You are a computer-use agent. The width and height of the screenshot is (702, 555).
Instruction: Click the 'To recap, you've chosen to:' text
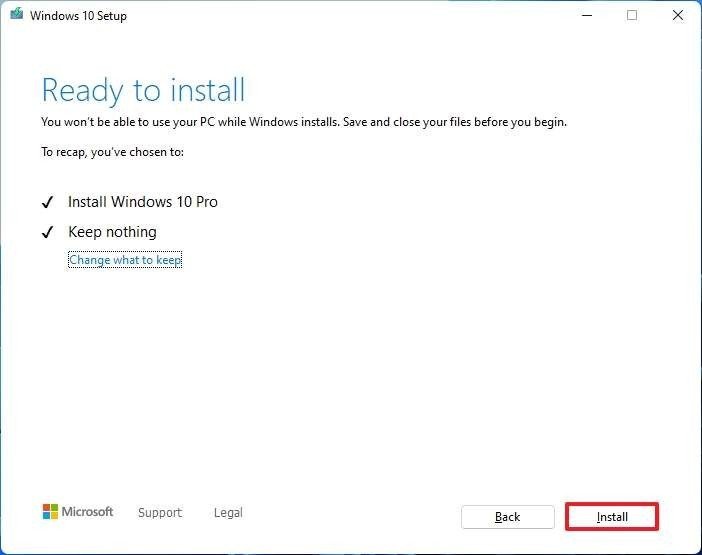pos(112,152)
